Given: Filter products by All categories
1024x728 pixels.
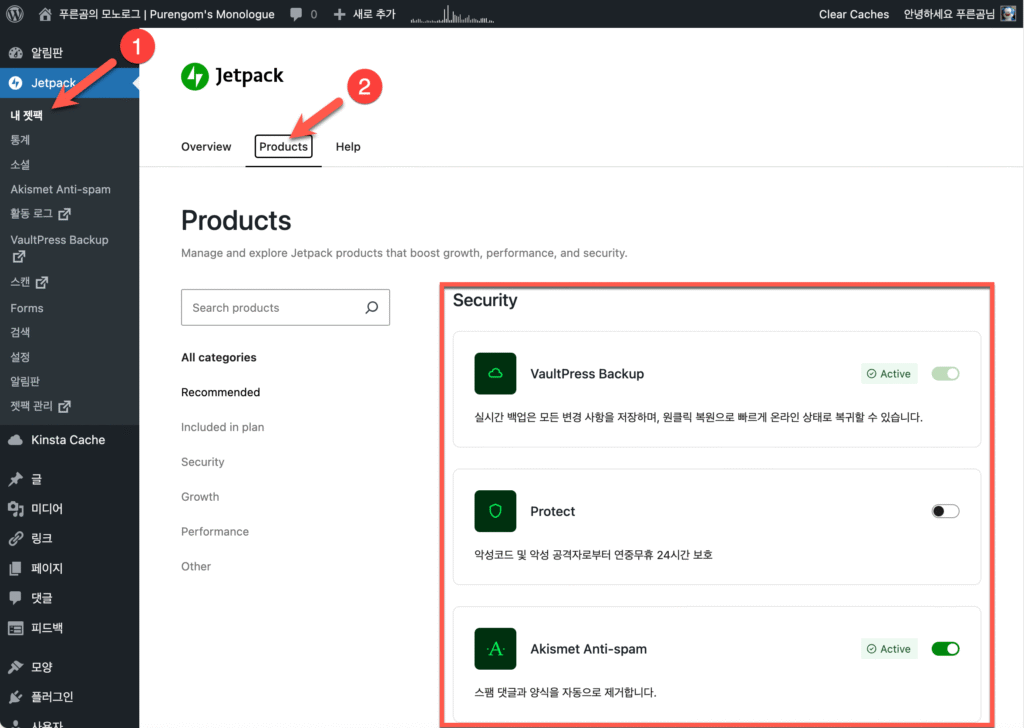Looking at the screenshot, I should 219,358.
